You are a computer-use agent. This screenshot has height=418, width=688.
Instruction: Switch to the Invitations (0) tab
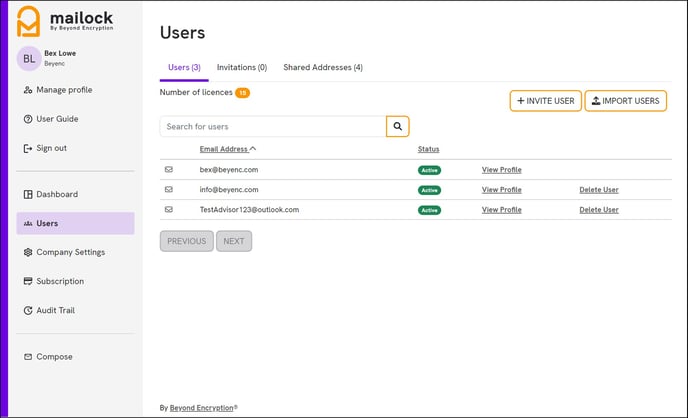point(242,67)
